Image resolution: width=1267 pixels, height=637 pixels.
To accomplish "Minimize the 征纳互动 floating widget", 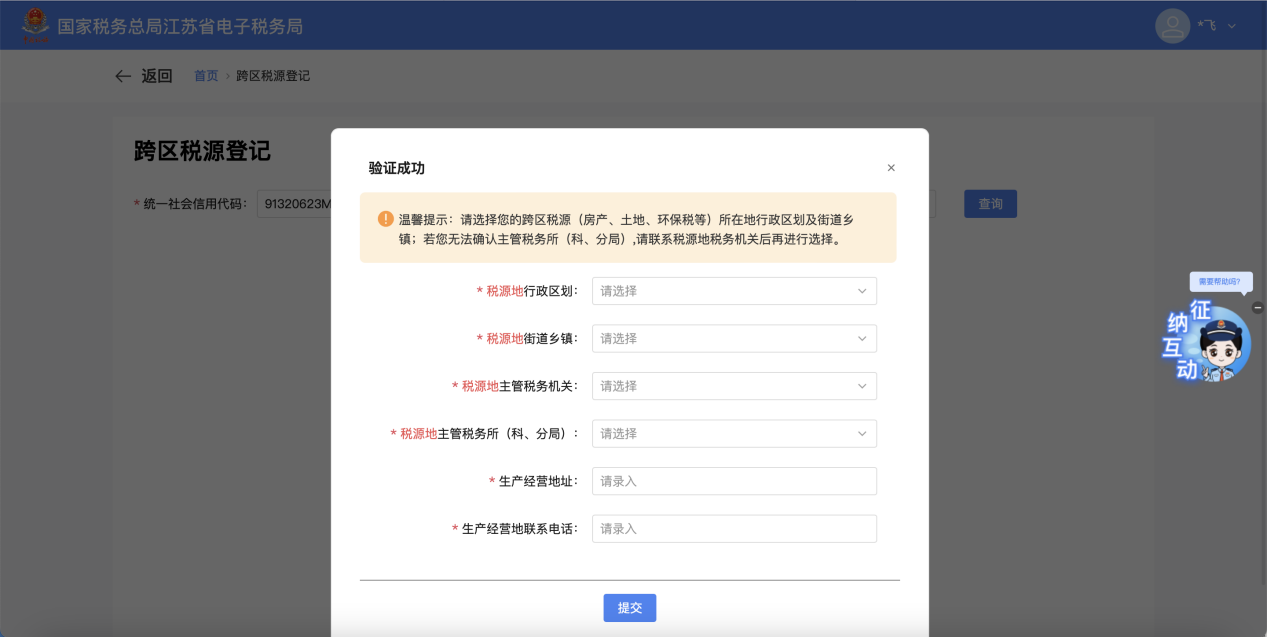I will coord(1258,308).
